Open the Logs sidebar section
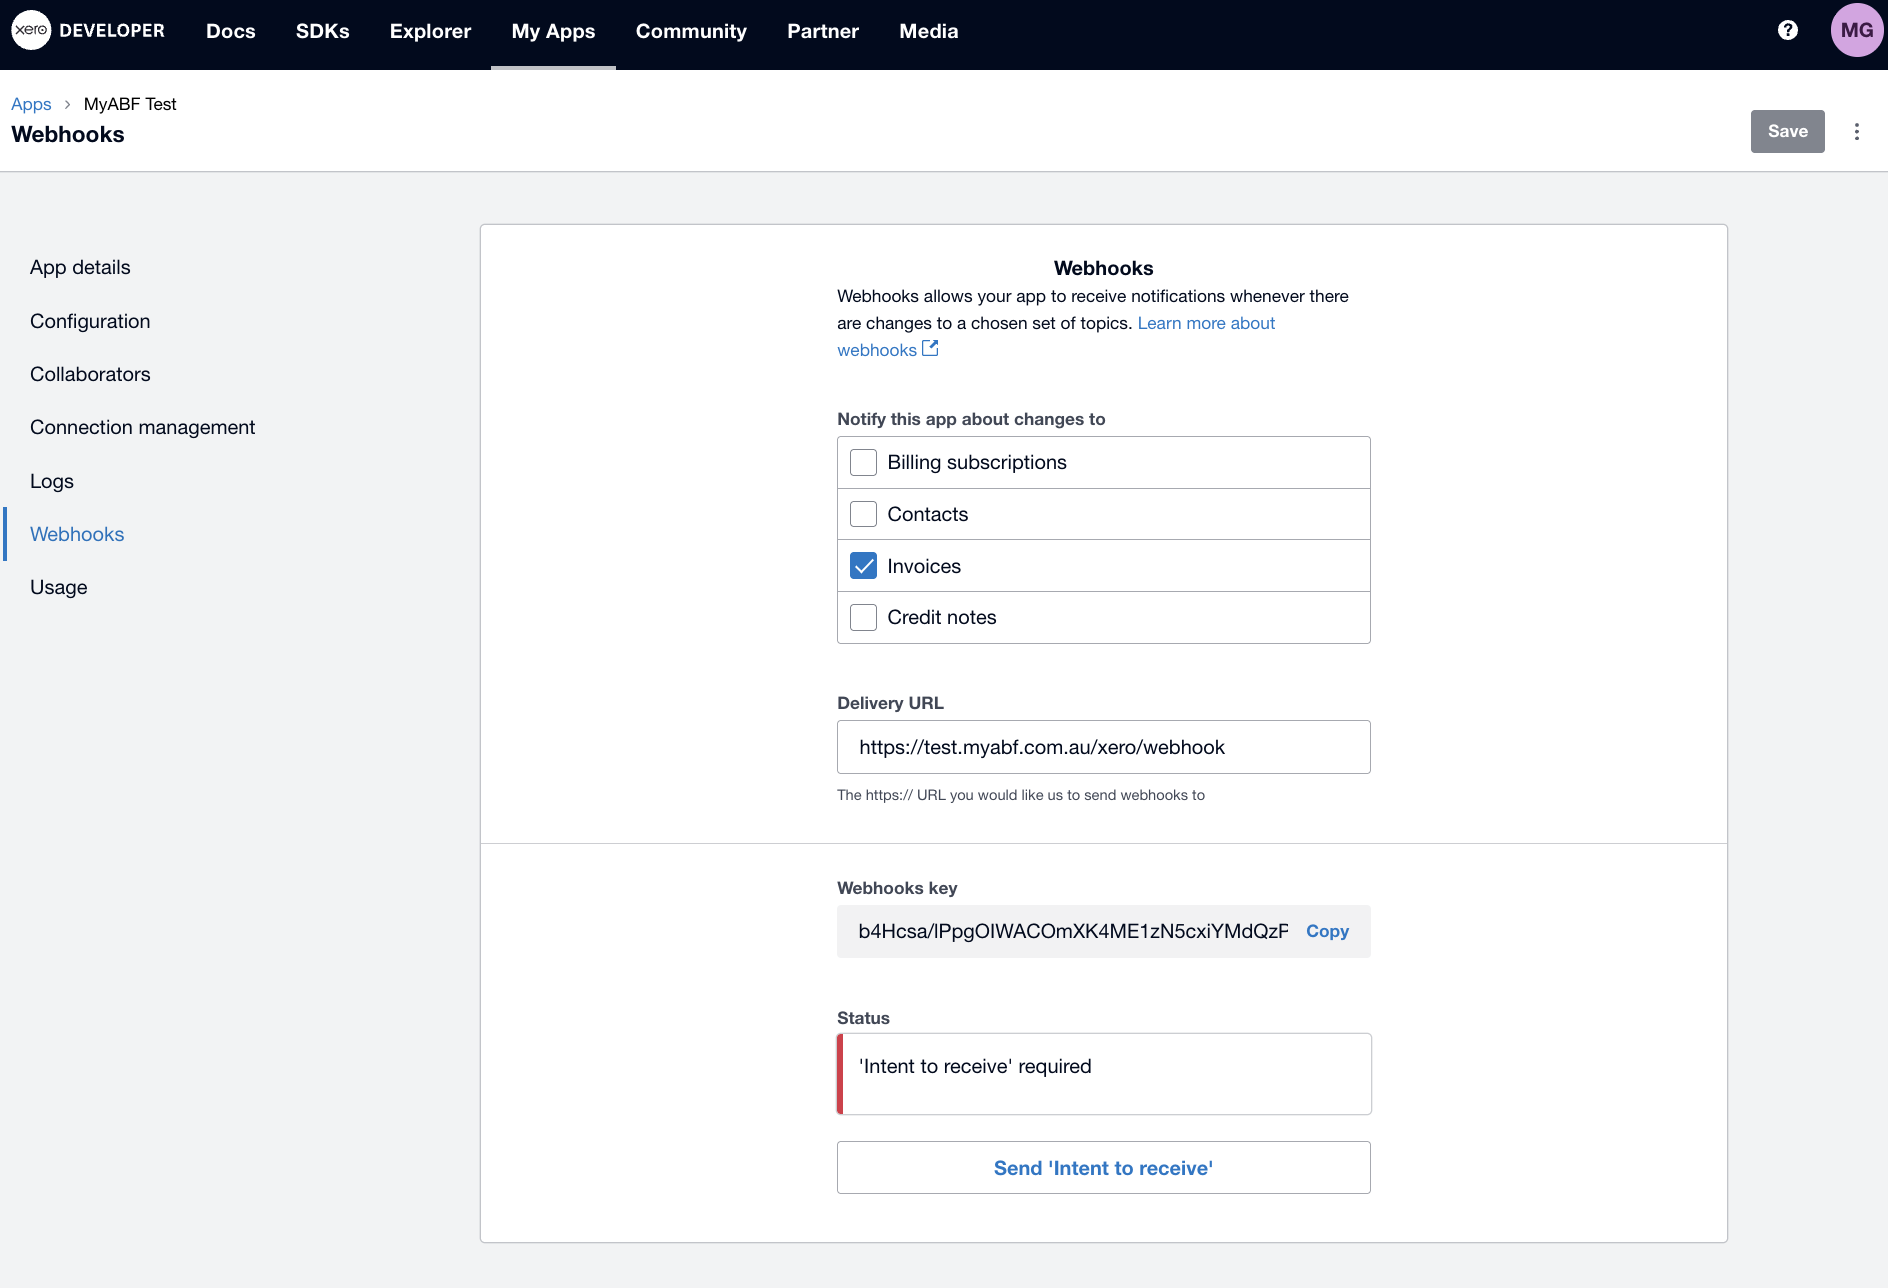This screenshot has height=1288, width=1888. [52, 481]
